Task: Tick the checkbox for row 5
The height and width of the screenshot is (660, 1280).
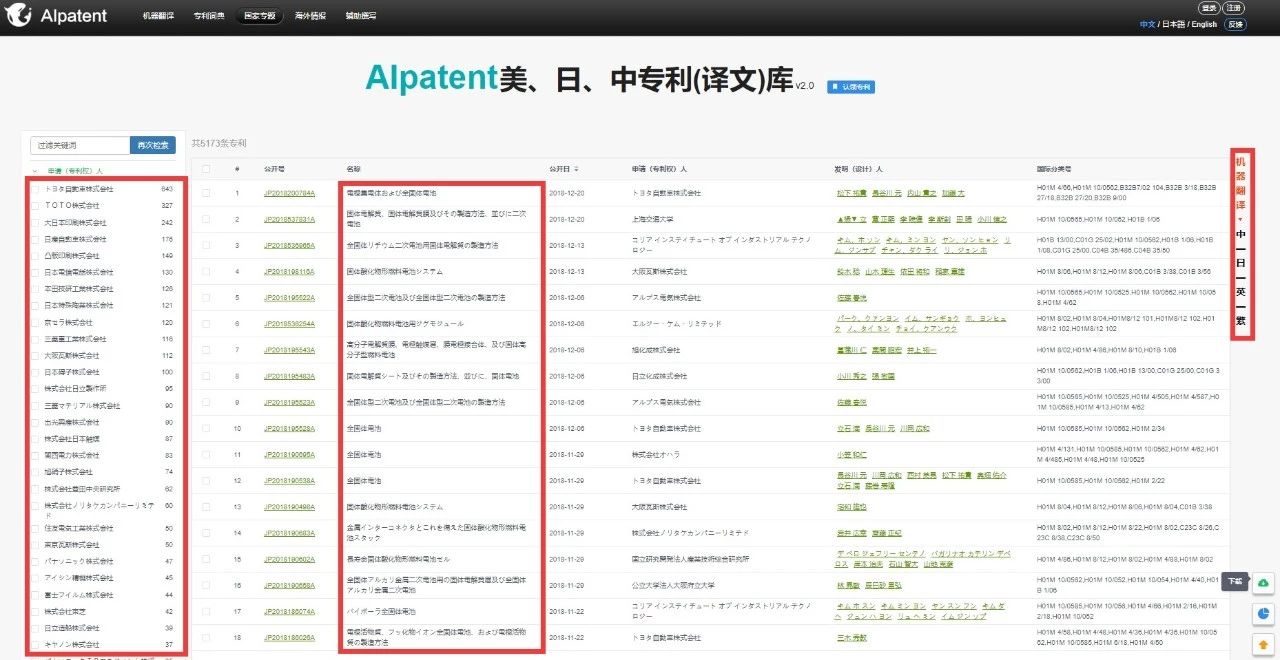Action: click(x=206, y=297)
